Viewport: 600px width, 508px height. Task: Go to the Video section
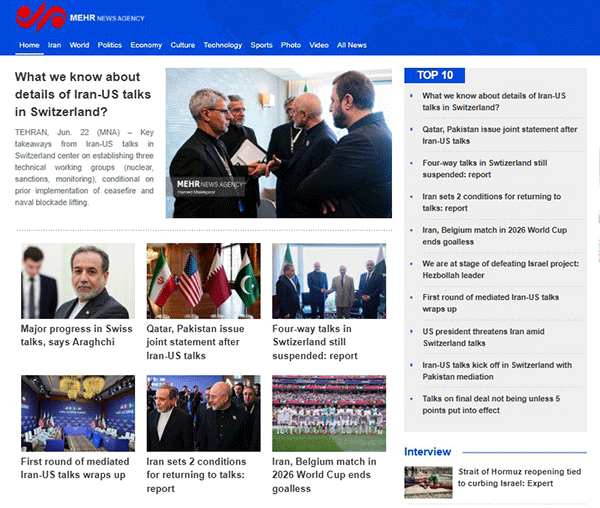[x=319, y=45]
